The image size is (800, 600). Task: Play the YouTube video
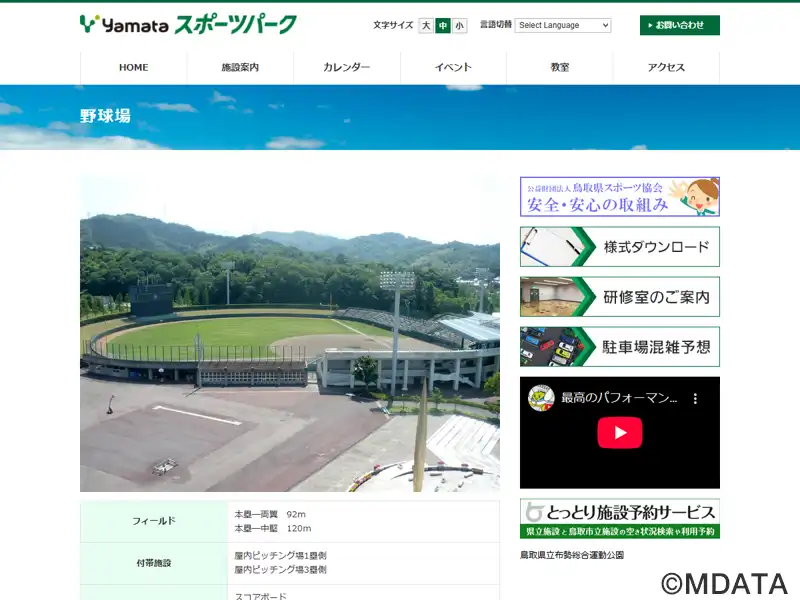coord(620,433)
